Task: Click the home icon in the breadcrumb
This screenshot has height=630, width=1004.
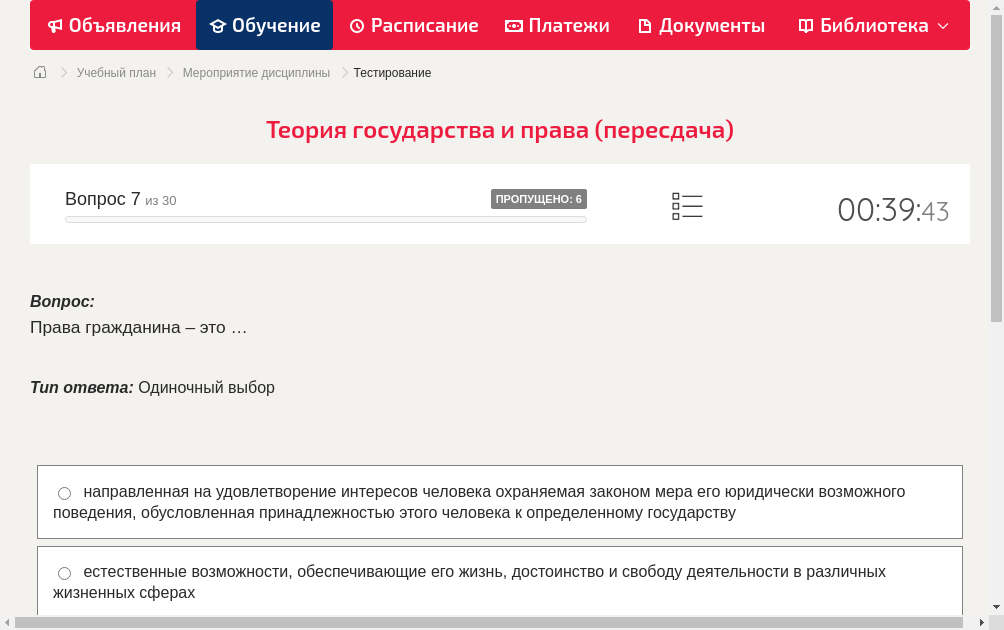Action: tap(39, 72)
